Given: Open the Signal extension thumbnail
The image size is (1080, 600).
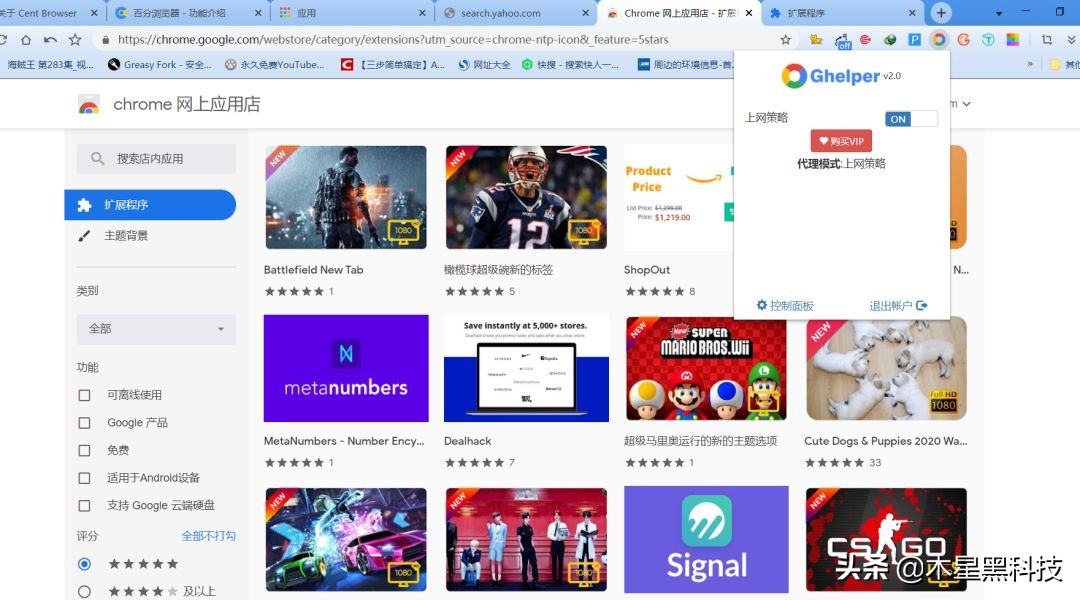Looking at the screenshot, I should tap(706, 539).
